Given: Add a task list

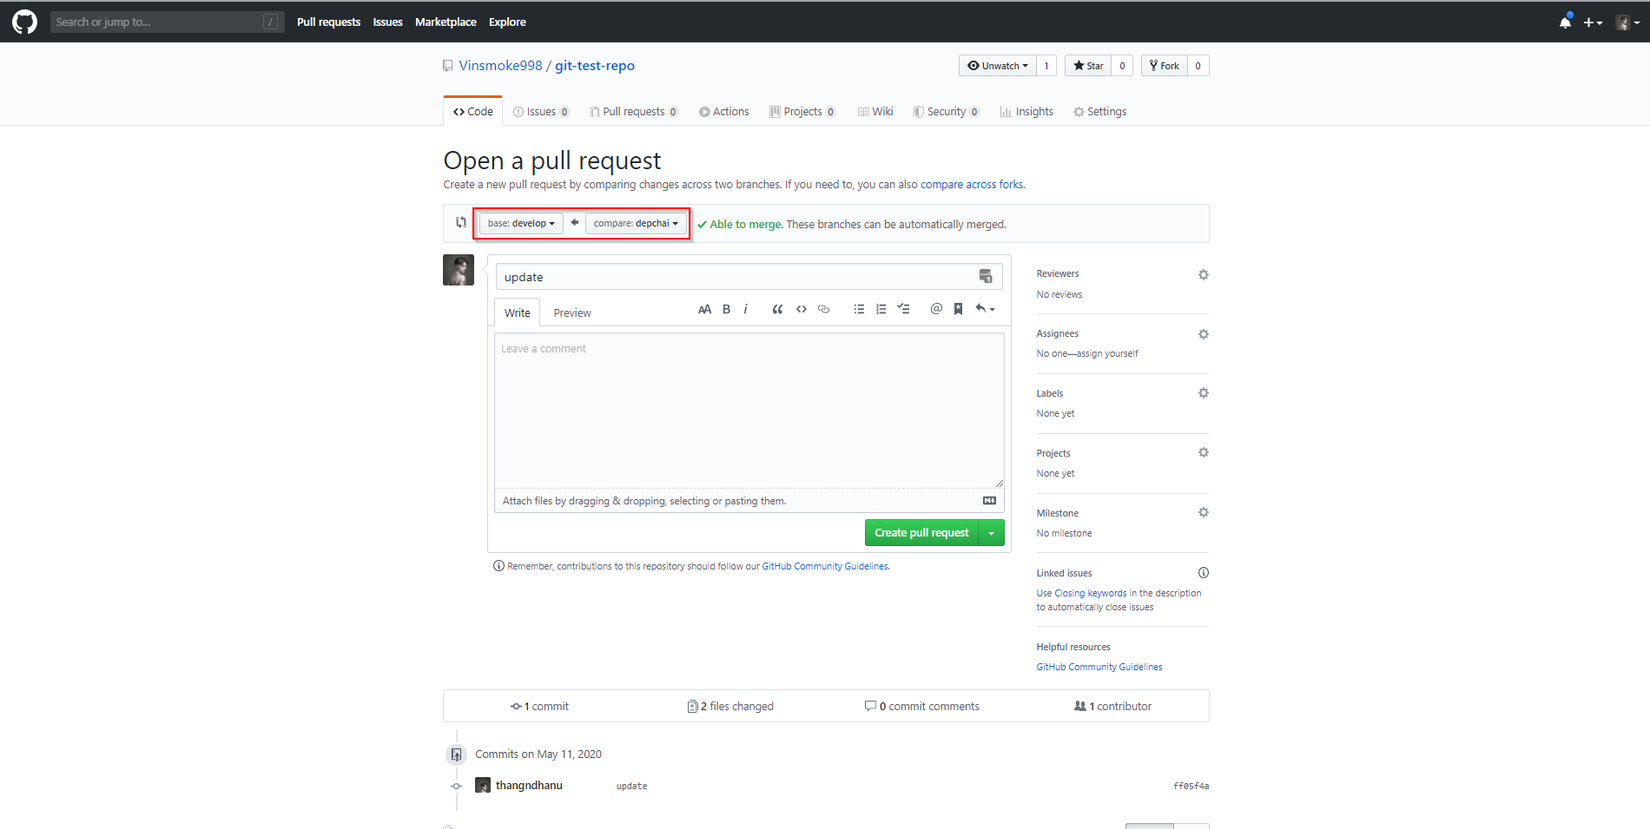Looking at the screenshot, I should coord(904,310).
